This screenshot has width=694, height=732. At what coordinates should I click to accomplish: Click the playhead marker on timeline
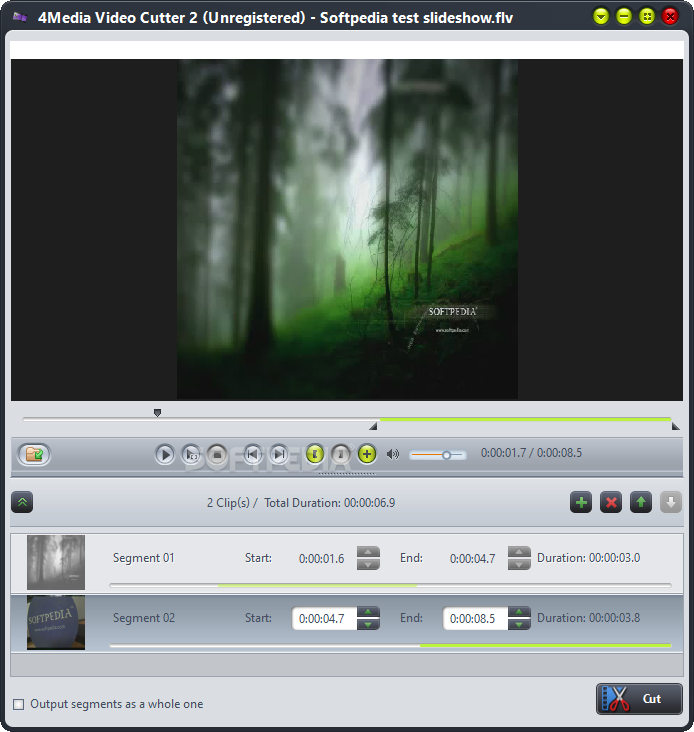pos(157,413)
